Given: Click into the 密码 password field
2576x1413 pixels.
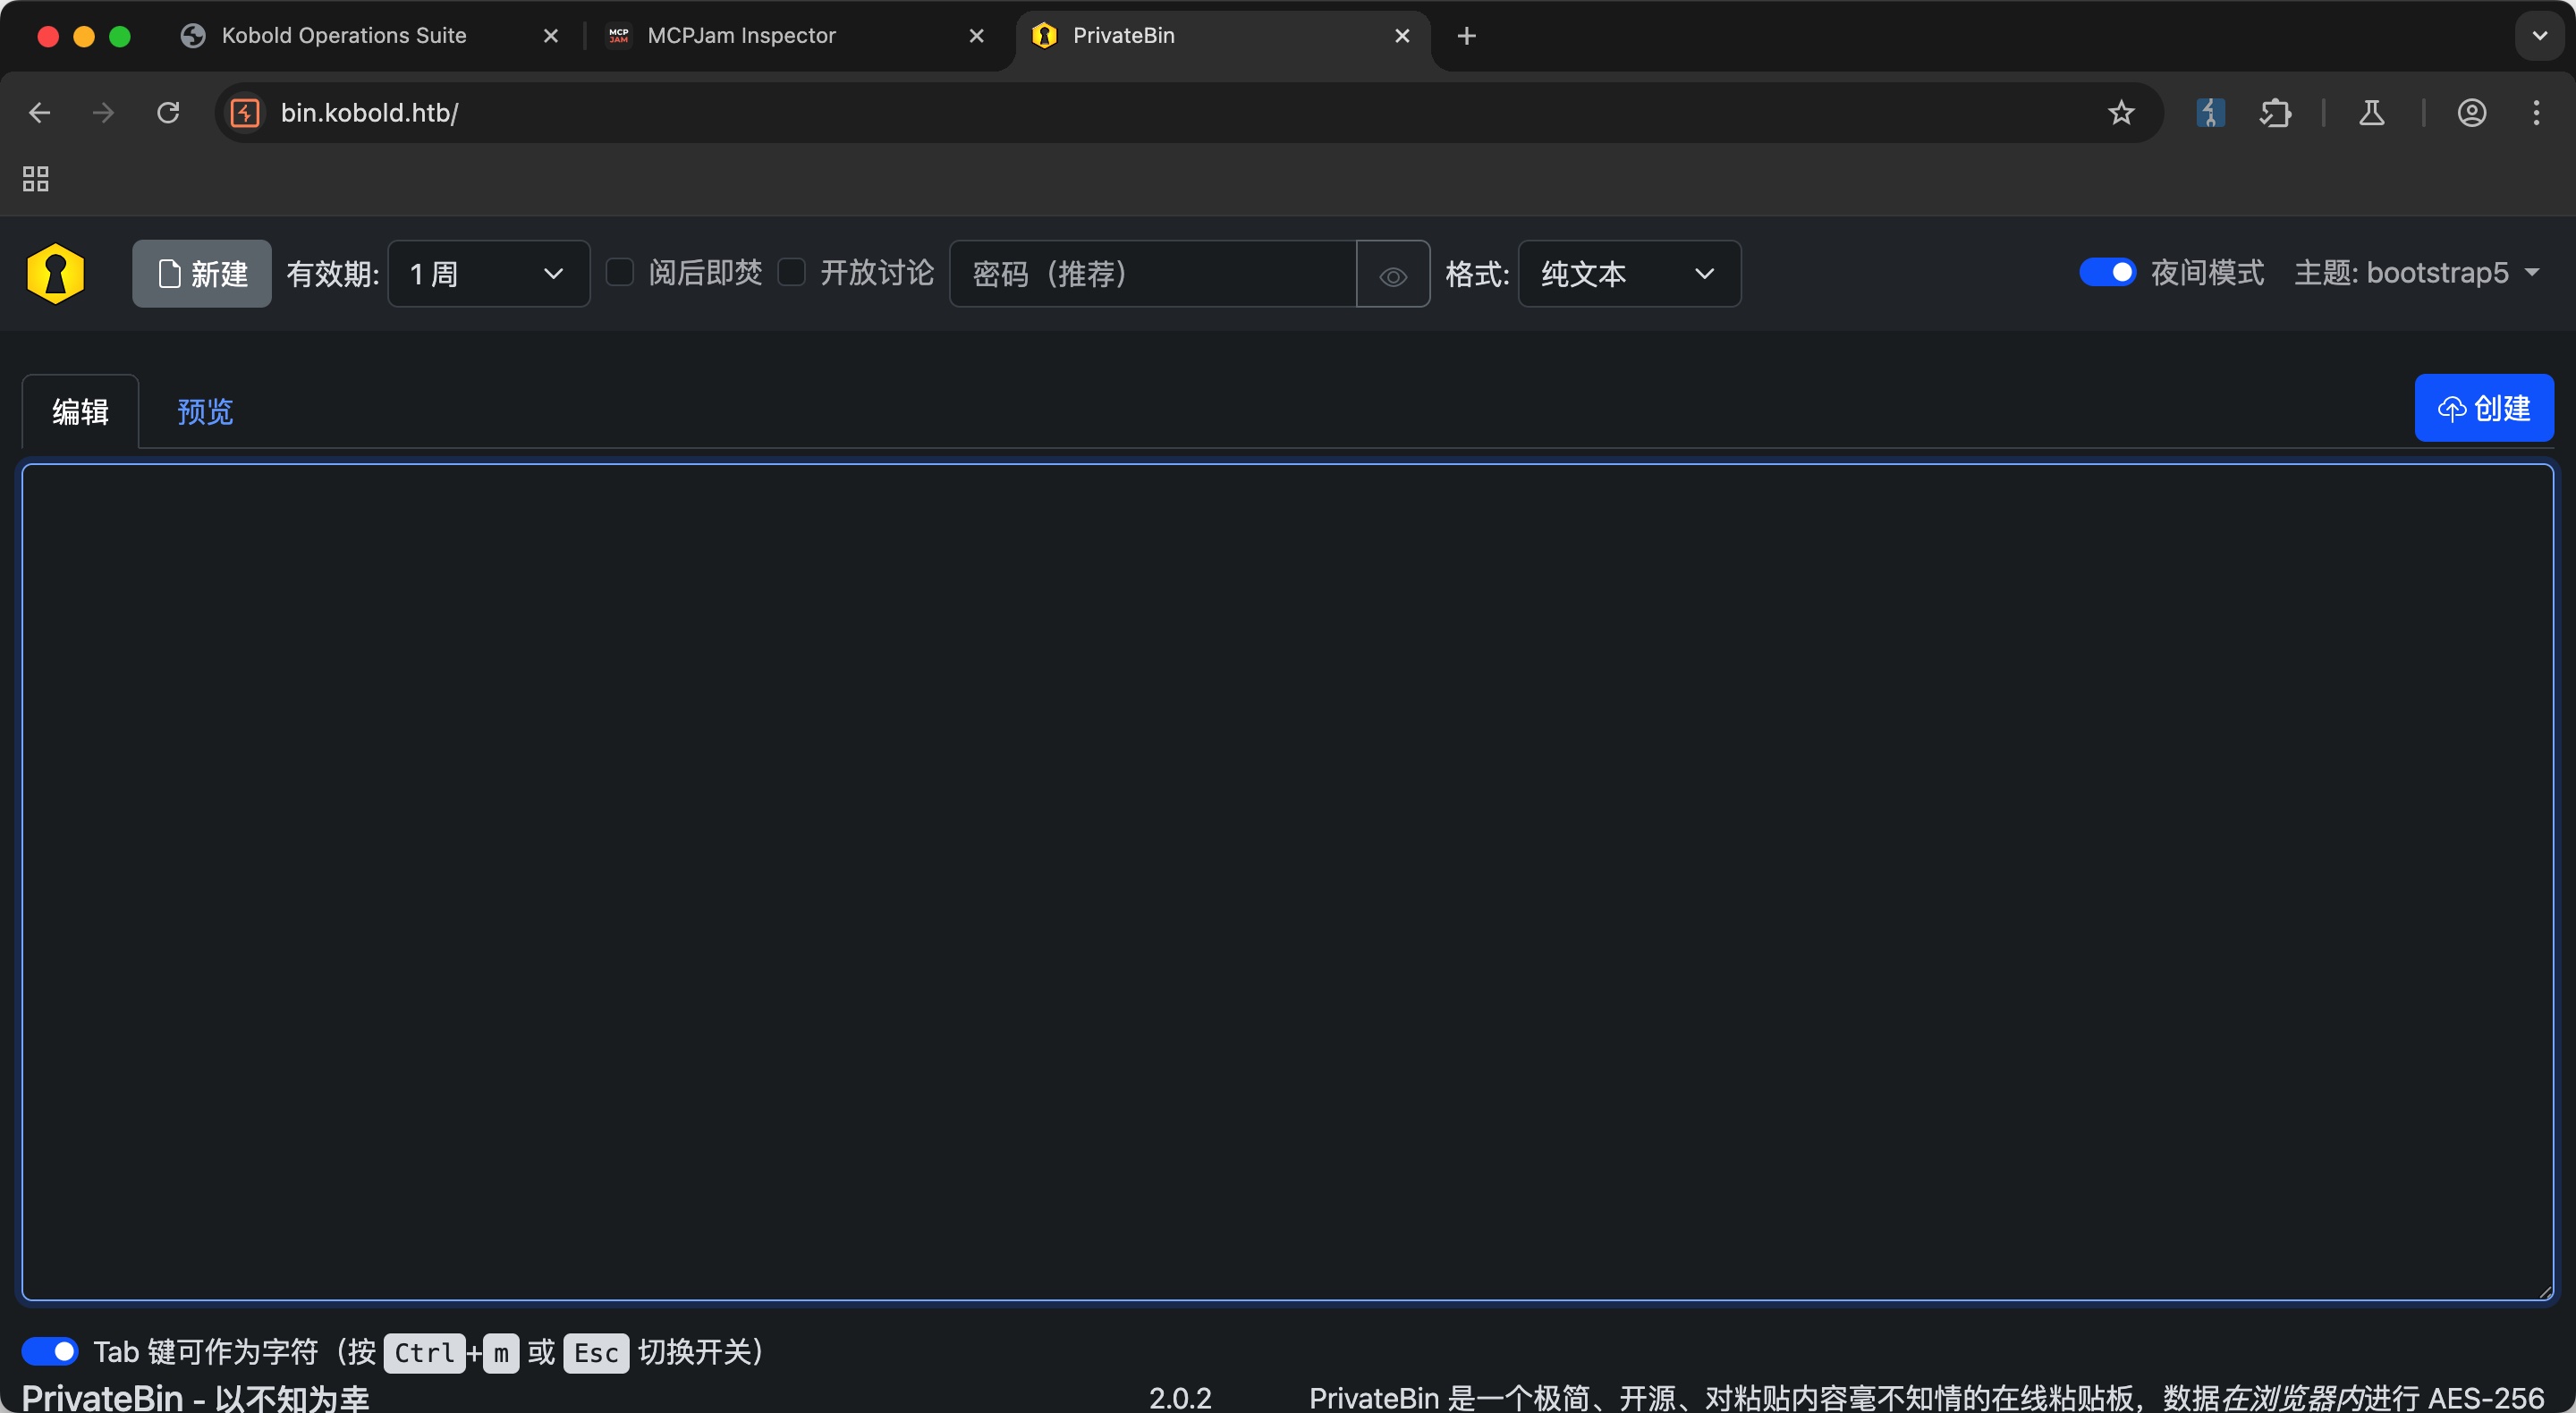Looking at the screenshot, I should pos(1153,274).
